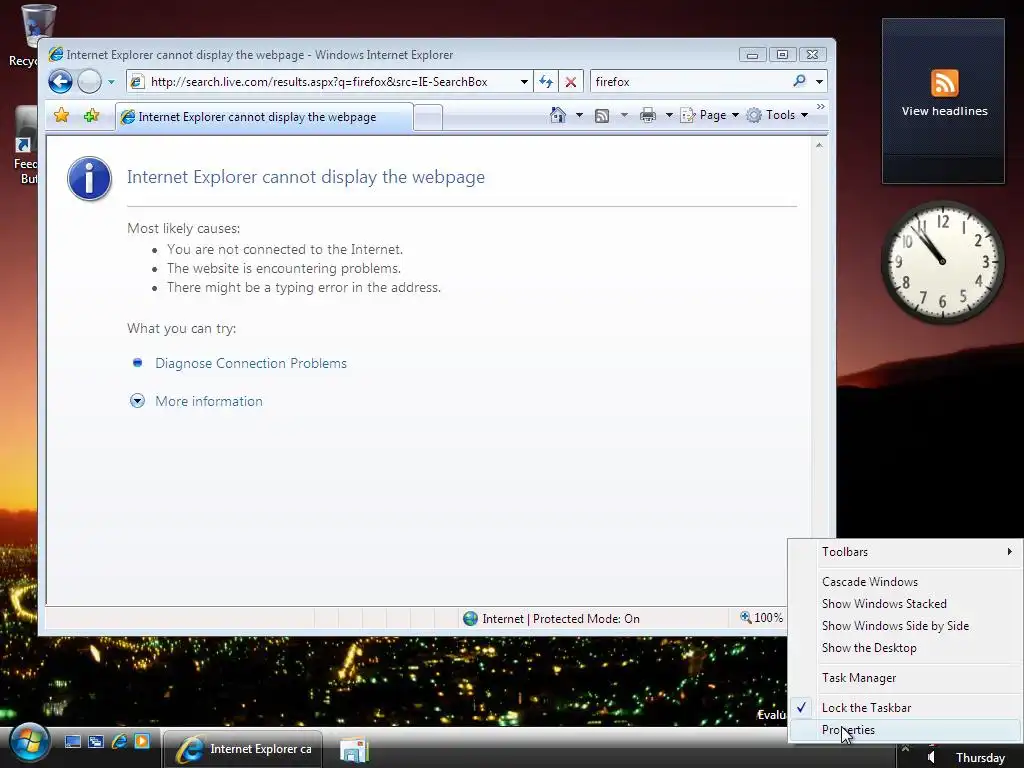Maximize the Internet Explorer window

pos(782,55)
